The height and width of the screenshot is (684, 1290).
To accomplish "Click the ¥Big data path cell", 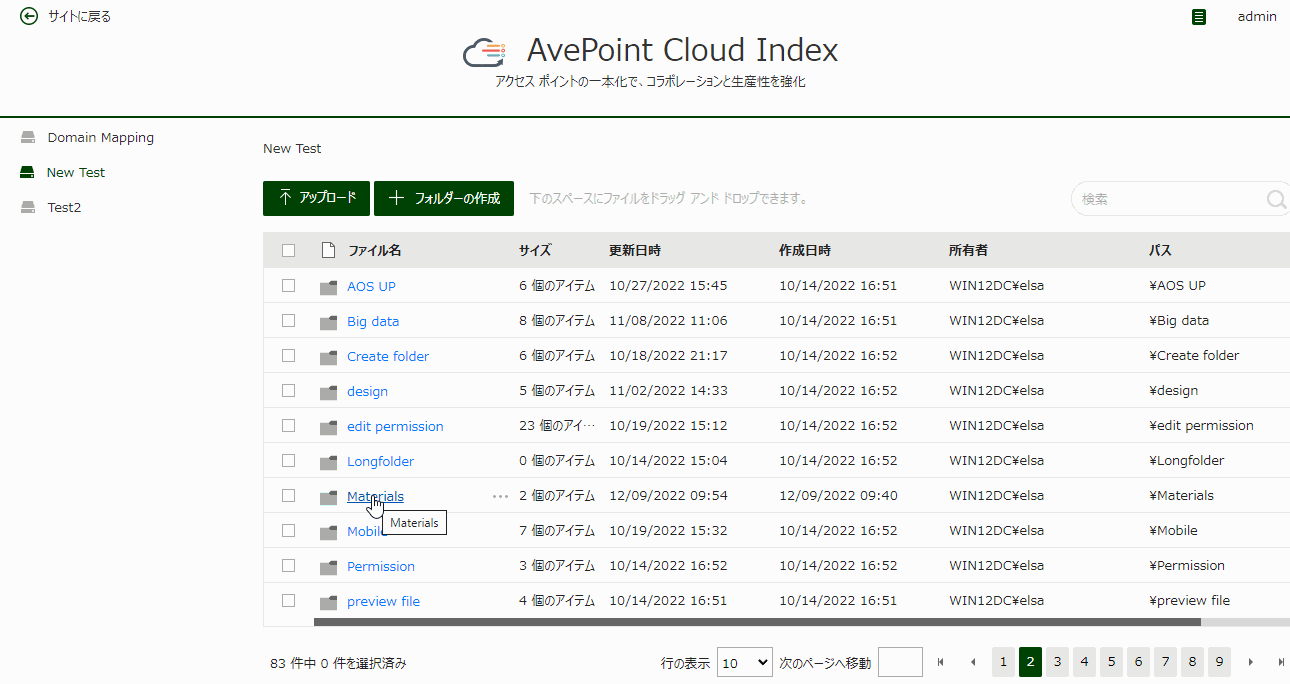I will pyautogui.click(x=1179, y=321).
